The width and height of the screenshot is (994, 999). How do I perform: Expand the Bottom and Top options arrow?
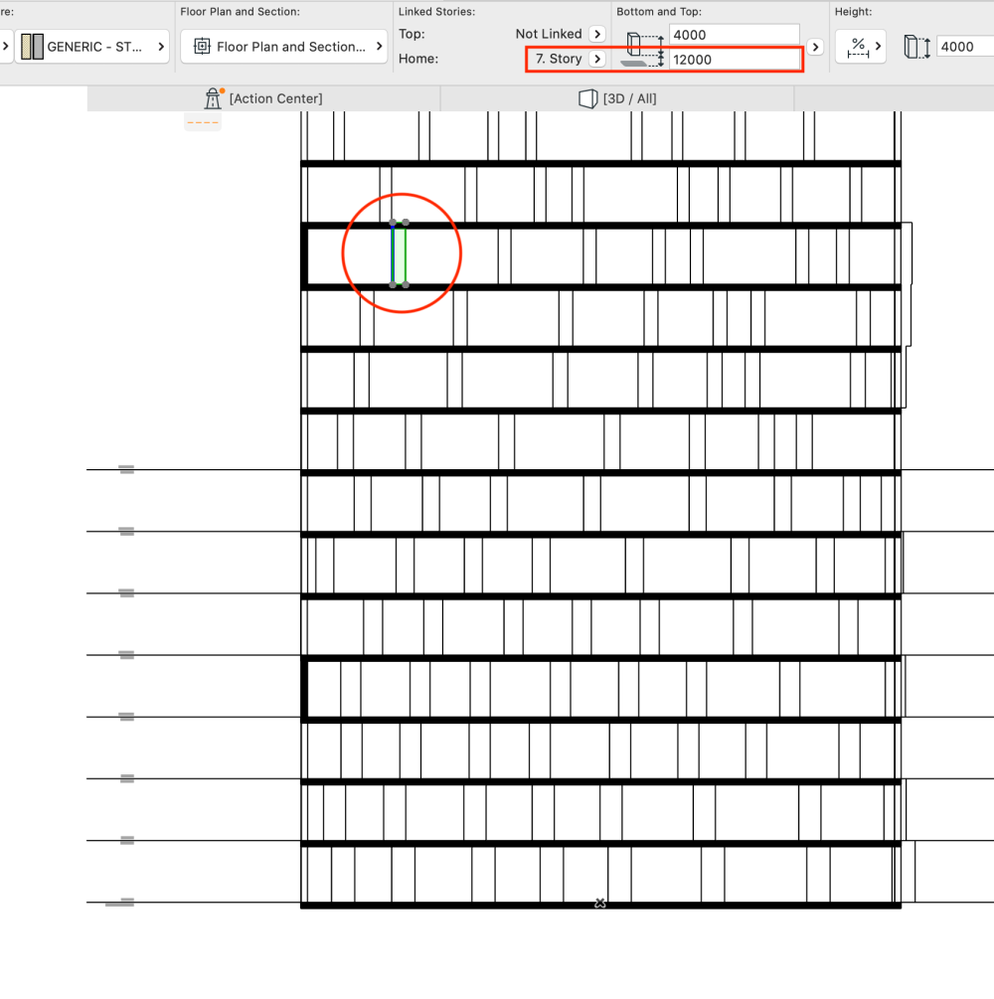[x=815, y=47]
